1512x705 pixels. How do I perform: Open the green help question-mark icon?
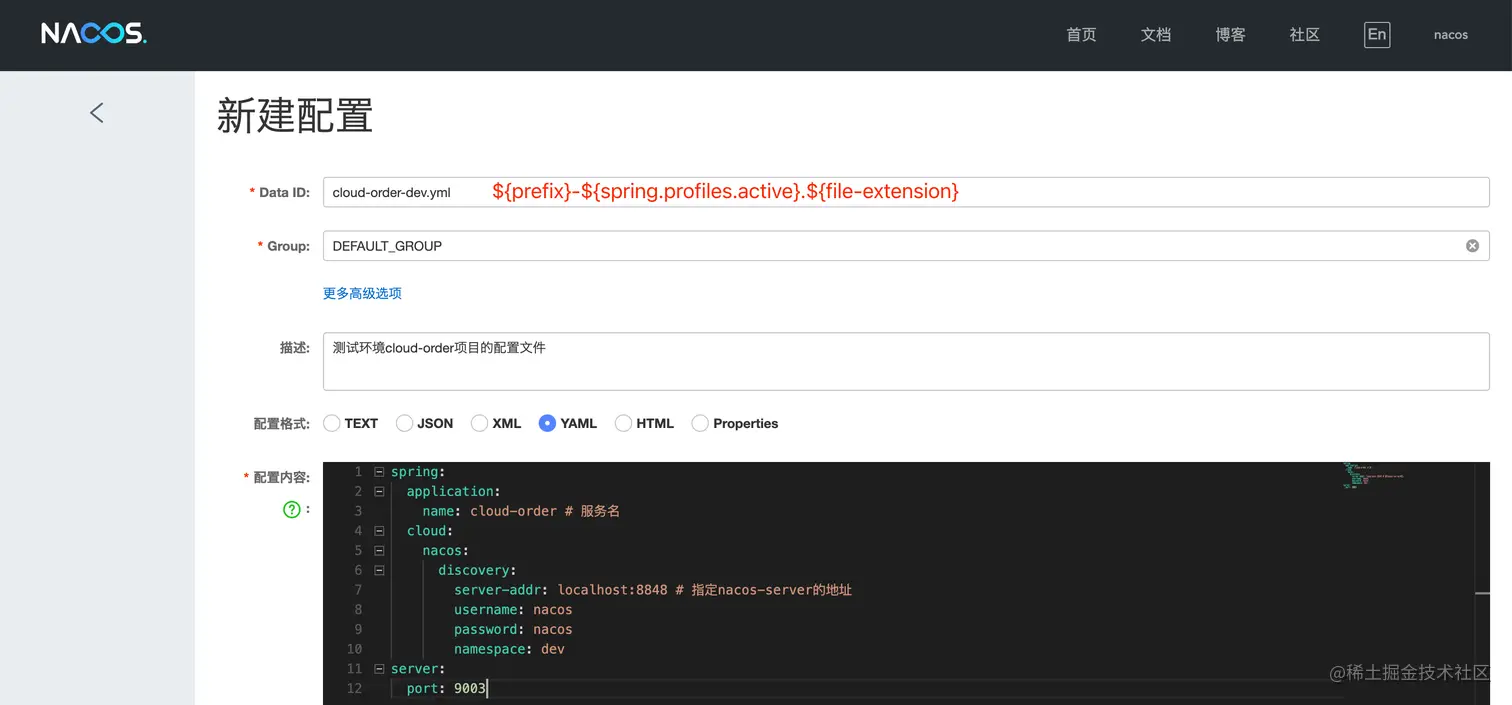[x=291, y=510]
